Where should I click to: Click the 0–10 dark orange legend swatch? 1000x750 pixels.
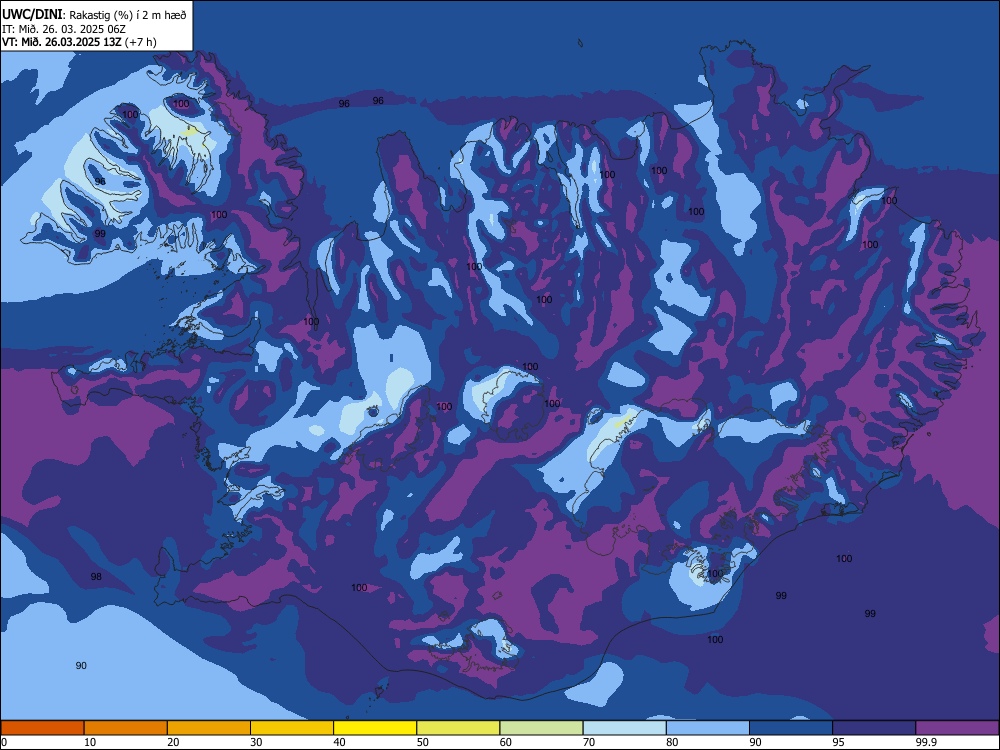[x=42, y=728]
